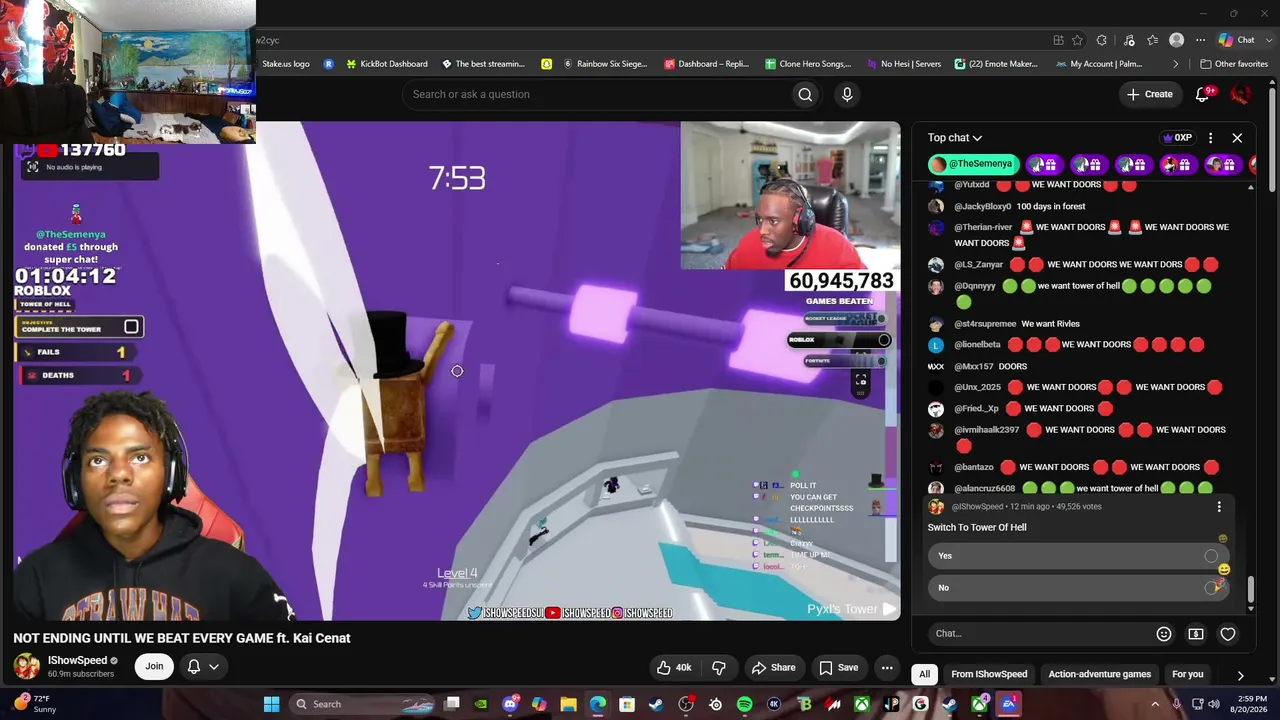Favorite this page with star icon
Image resolution: width=1280 pixels, height=720 pixels.
click(x=1077, y=40)
